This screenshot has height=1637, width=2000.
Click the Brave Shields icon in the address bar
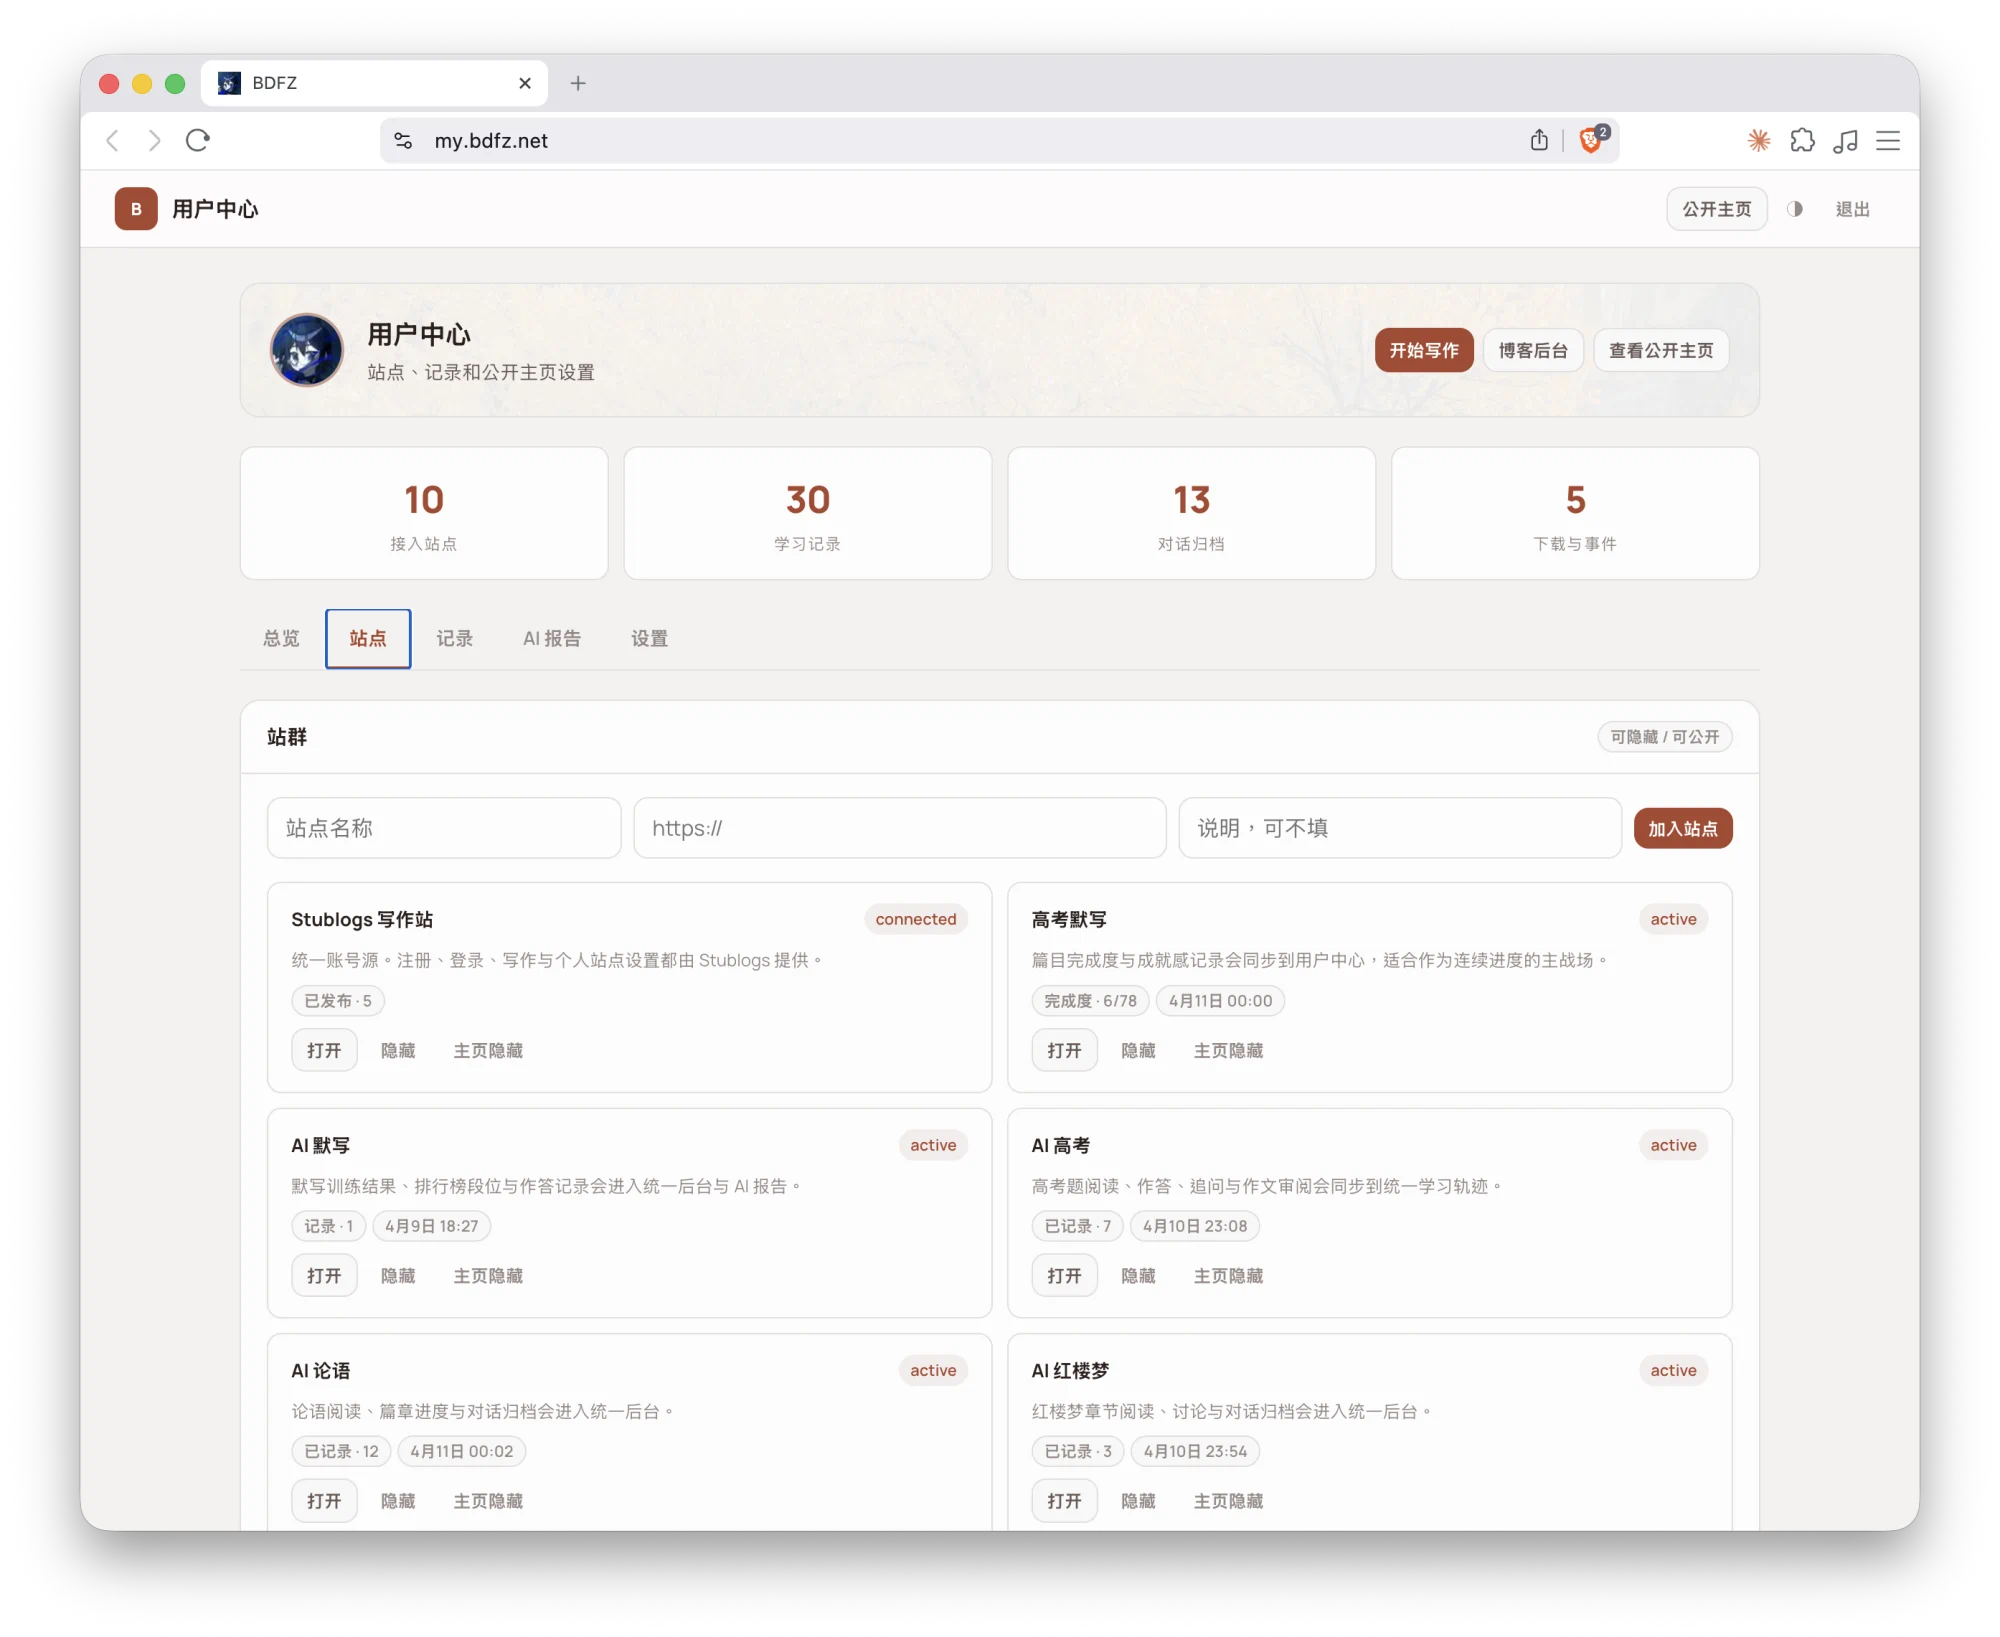point(1589,141)
